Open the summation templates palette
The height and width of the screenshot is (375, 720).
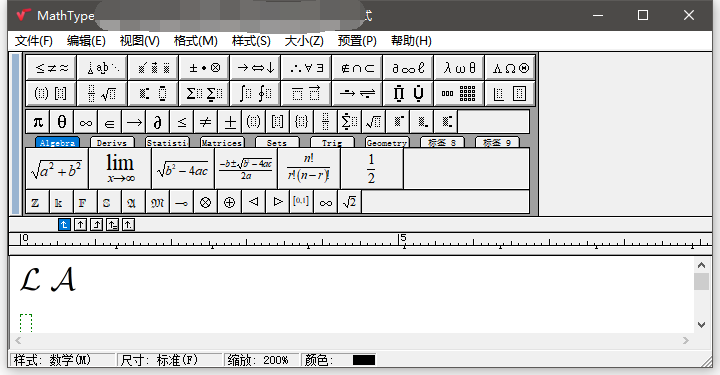point(204,94)
